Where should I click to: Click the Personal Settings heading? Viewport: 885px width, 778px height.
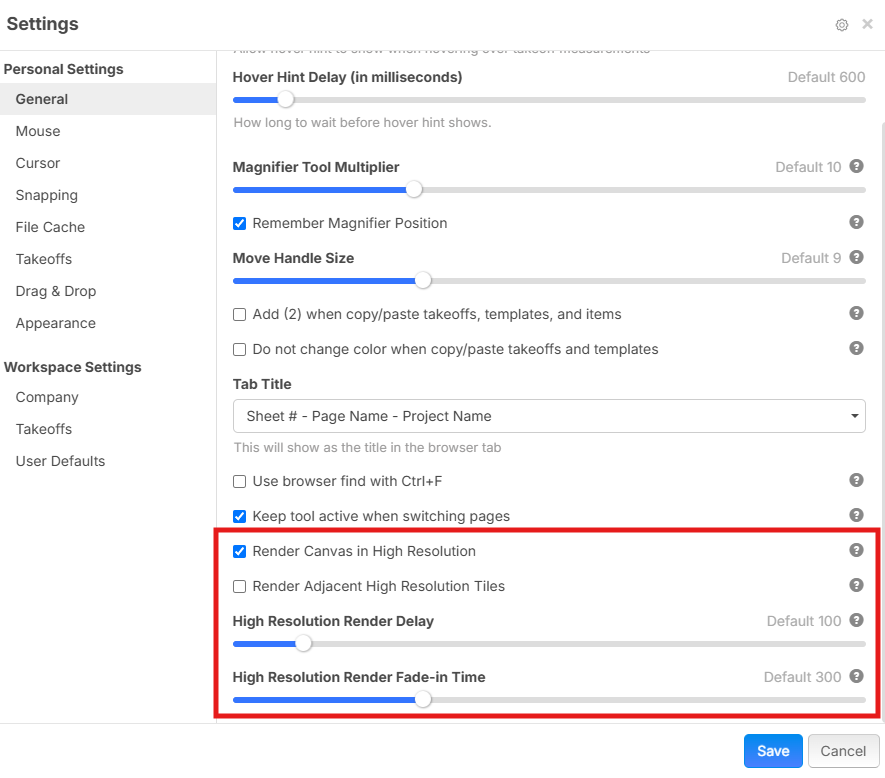tap(63, 69)
